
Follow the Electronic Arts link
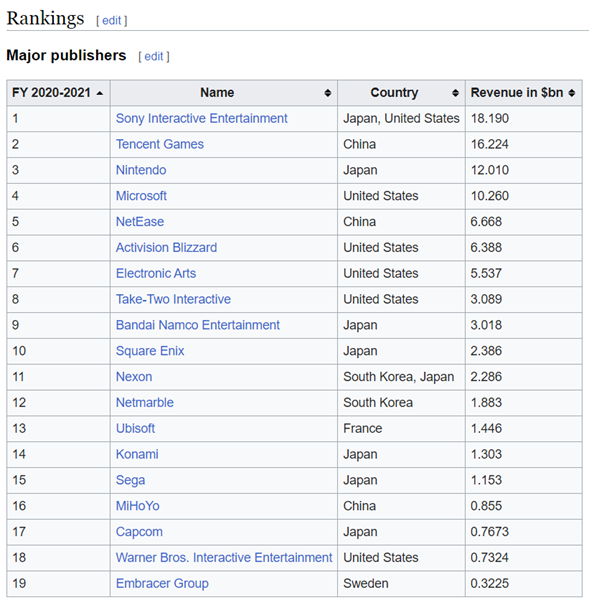156,273
